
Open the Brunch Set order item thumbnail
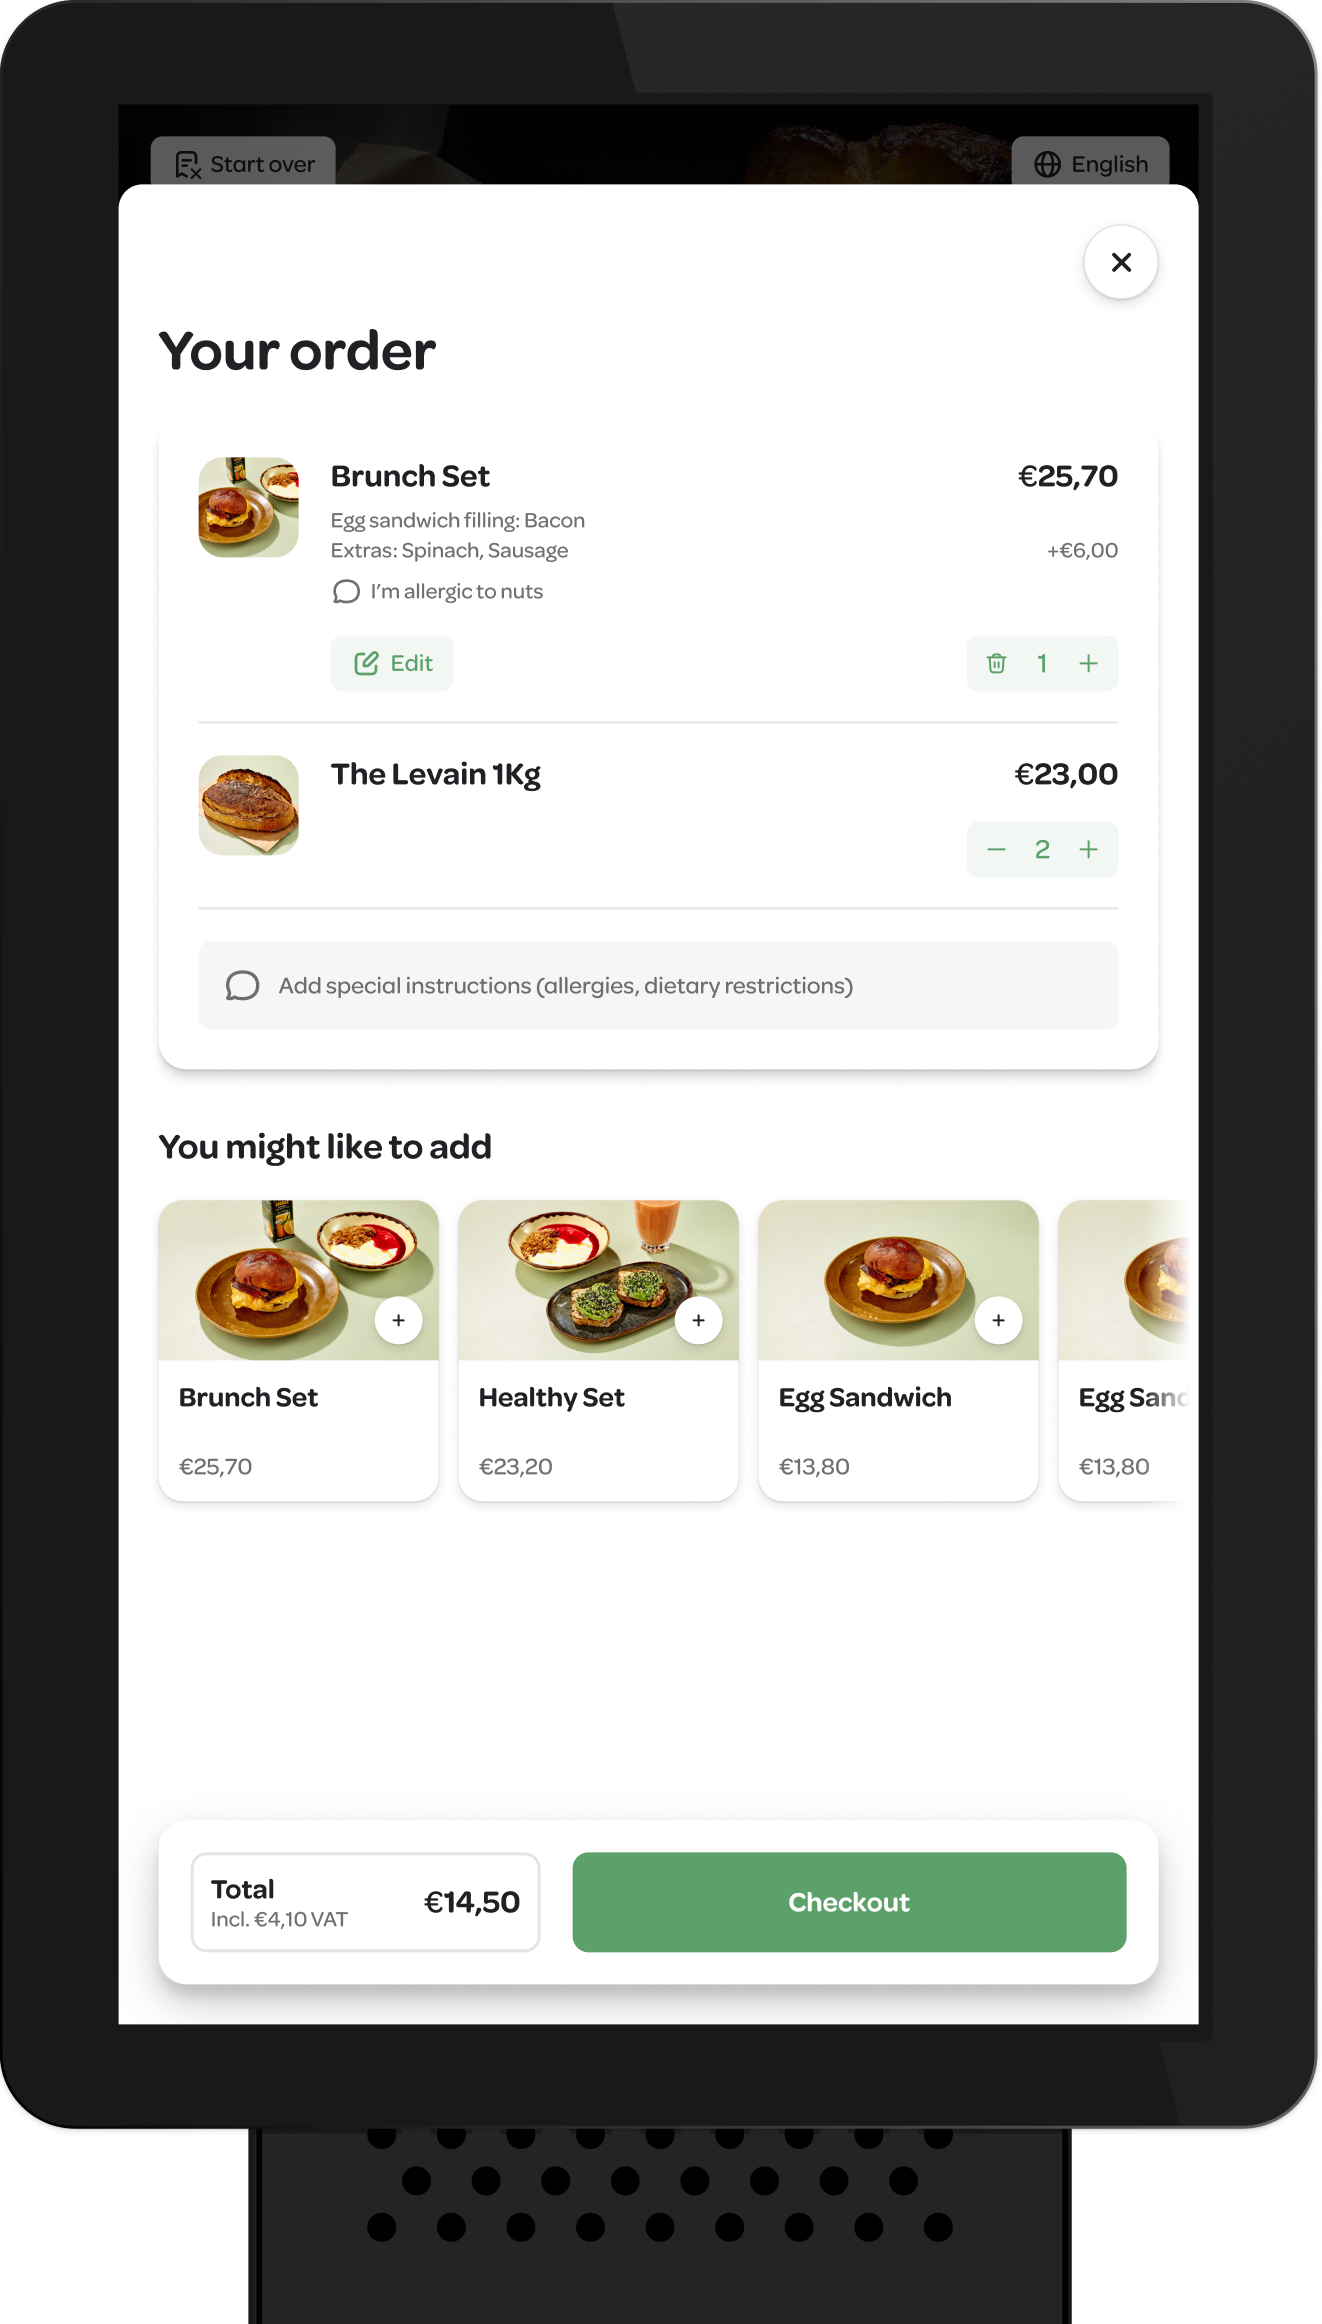coord(248,507)
